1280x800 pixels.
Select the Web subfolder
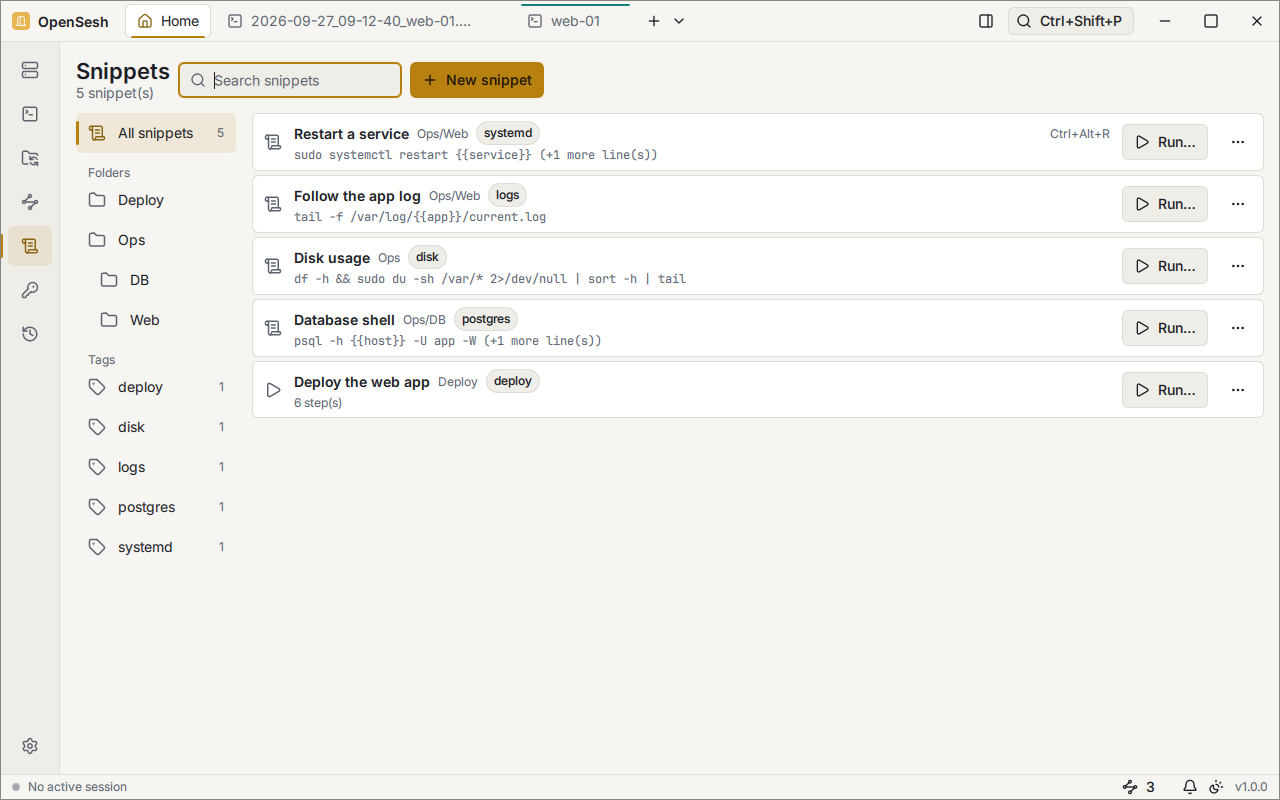click(x=162, y=320)
